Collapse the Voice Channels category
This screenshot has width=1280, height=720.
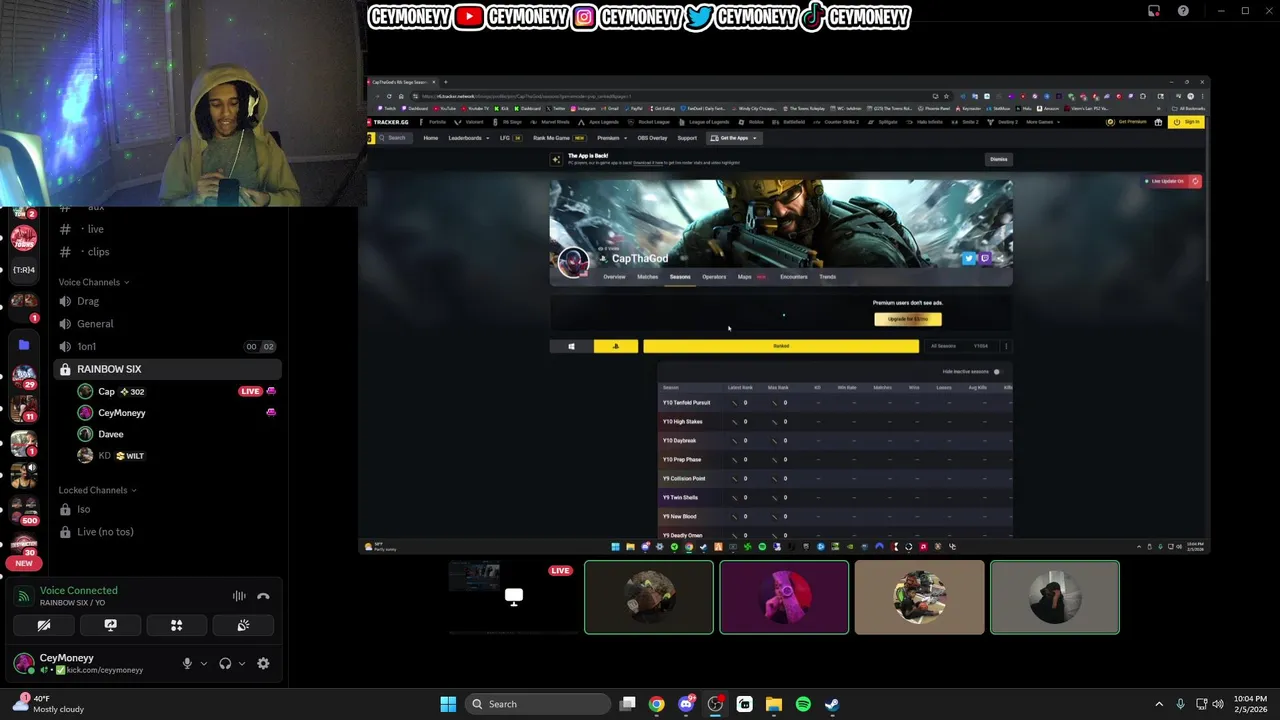pyautogui.click(x=94, y=282)
